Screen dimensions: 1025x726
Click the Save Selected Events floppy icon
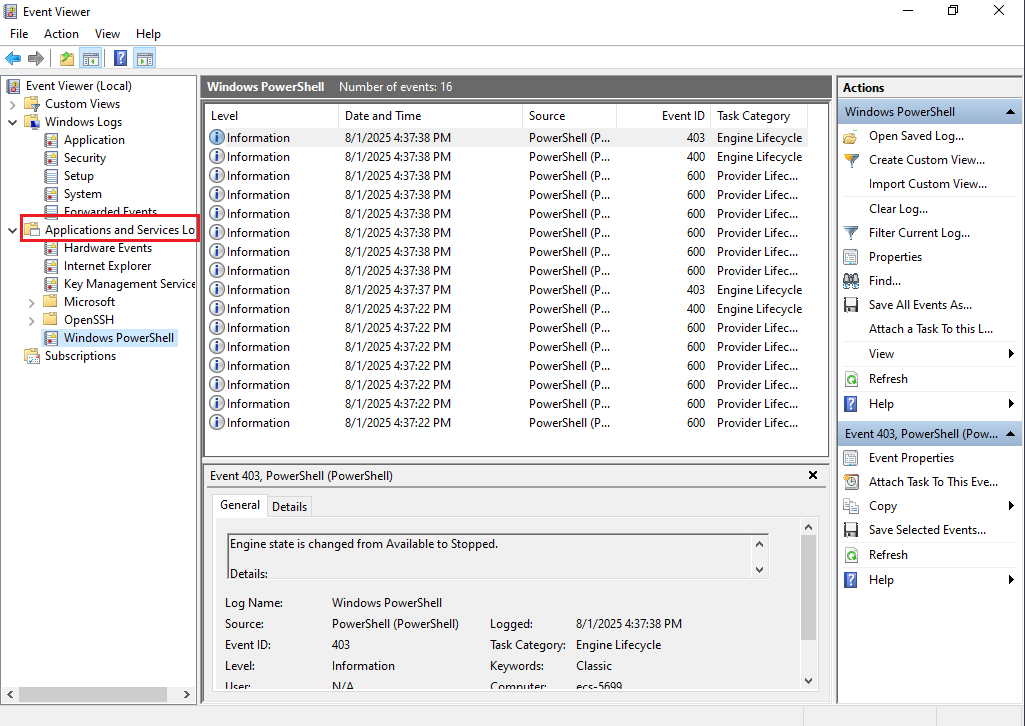pos(850,530)
